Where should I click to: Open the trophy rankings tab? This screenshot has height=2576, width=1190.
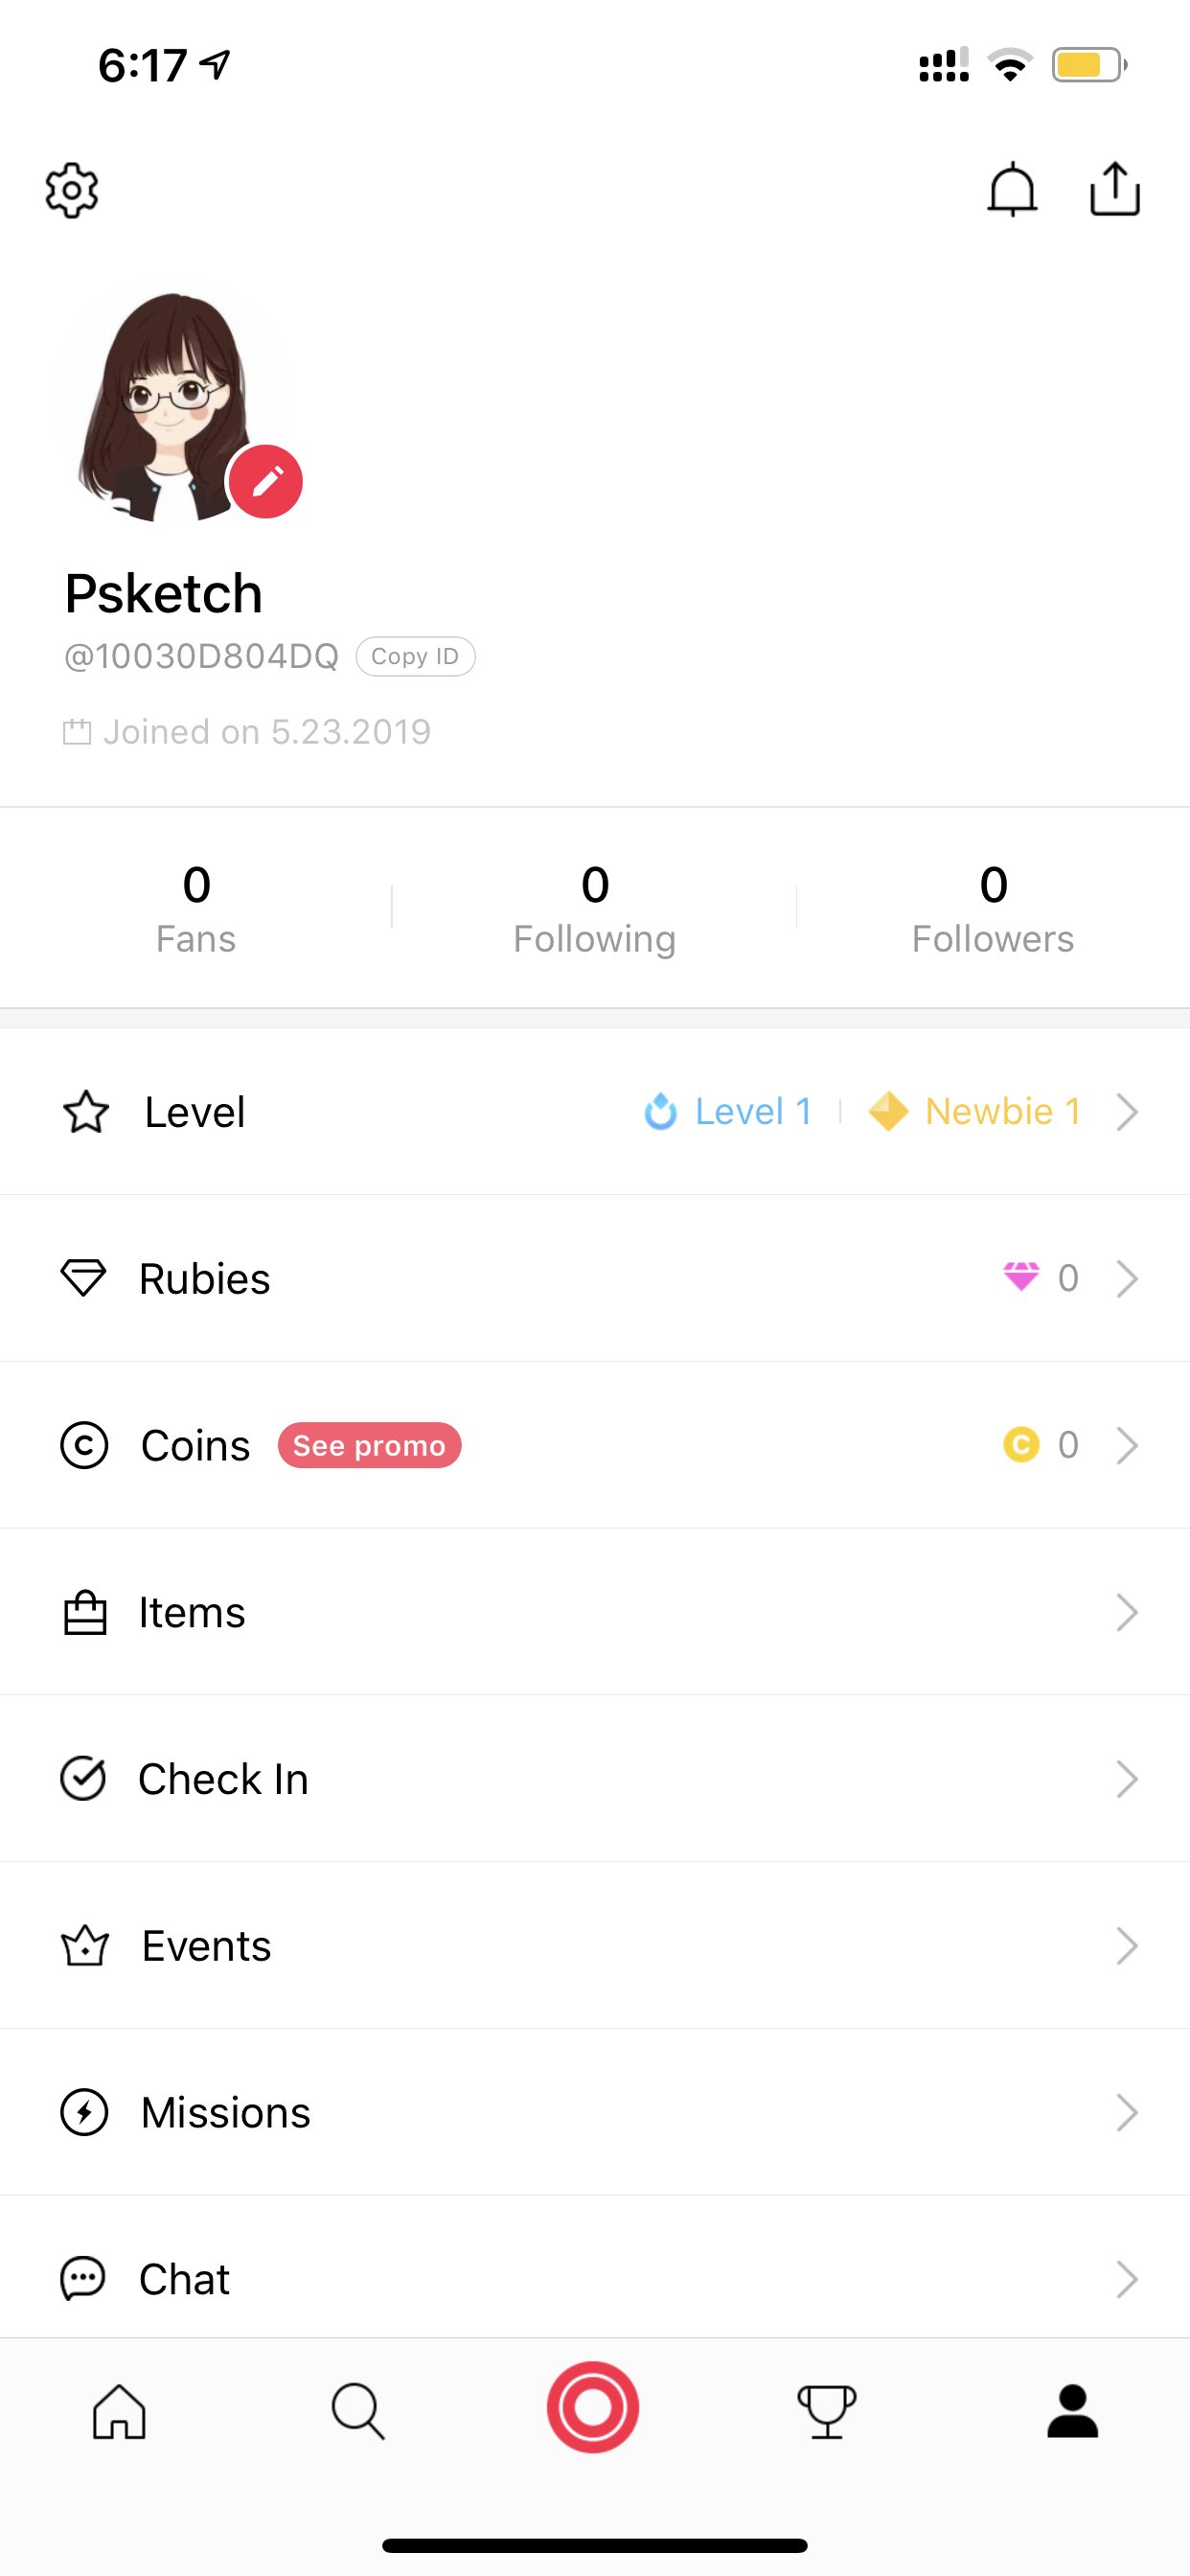click(x=827, y=2411)
